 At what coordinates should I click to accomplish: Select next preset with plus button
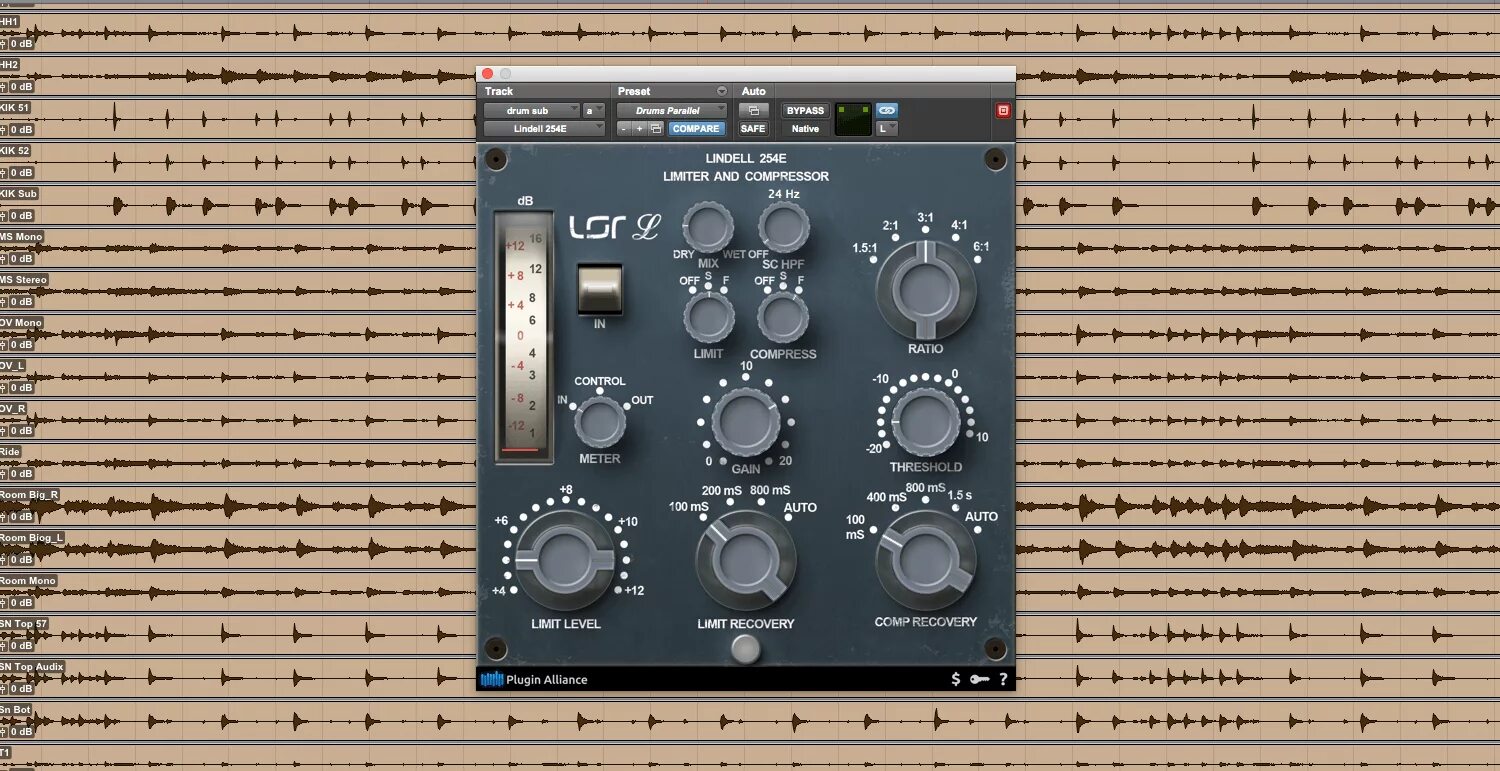[x=639, y=128]
